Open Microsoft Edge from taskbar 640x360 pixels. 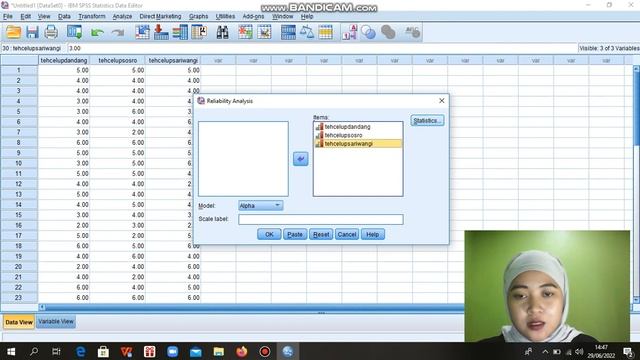80,351
